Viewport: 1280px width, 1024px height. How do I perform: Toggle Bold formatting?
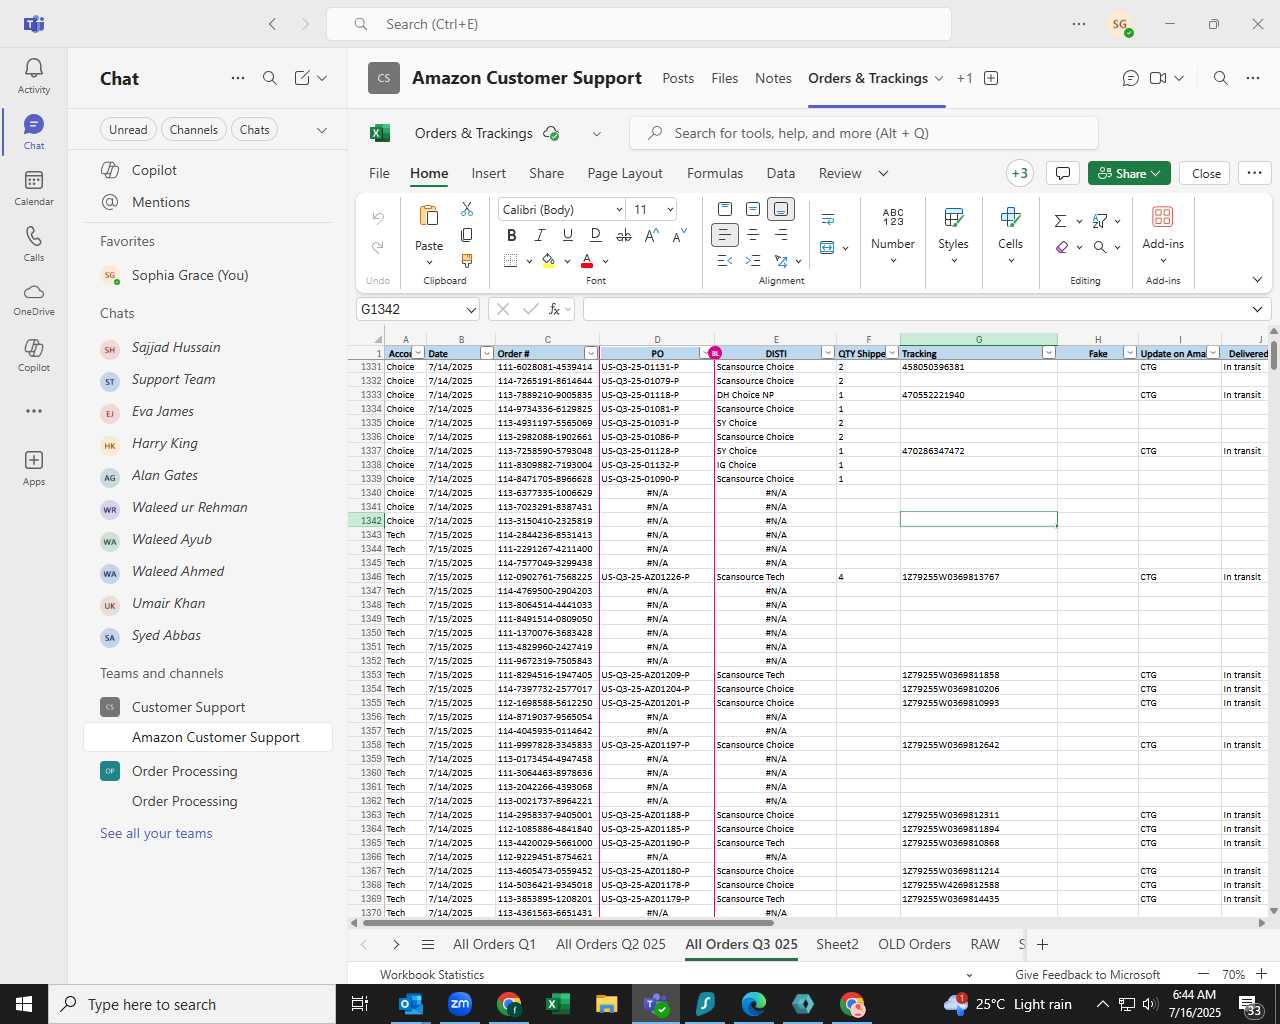512,235
